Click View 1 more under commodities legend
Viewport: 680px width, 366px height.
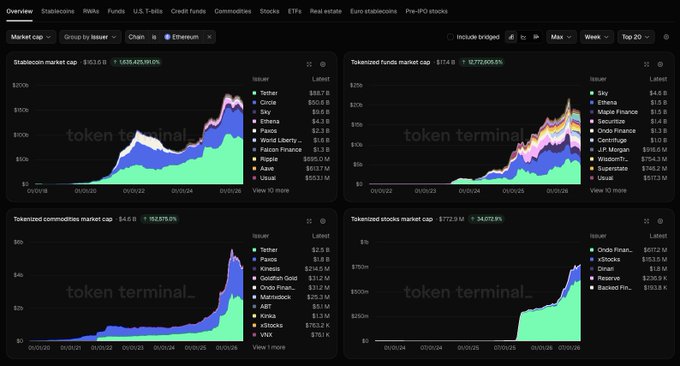[269, 347]
